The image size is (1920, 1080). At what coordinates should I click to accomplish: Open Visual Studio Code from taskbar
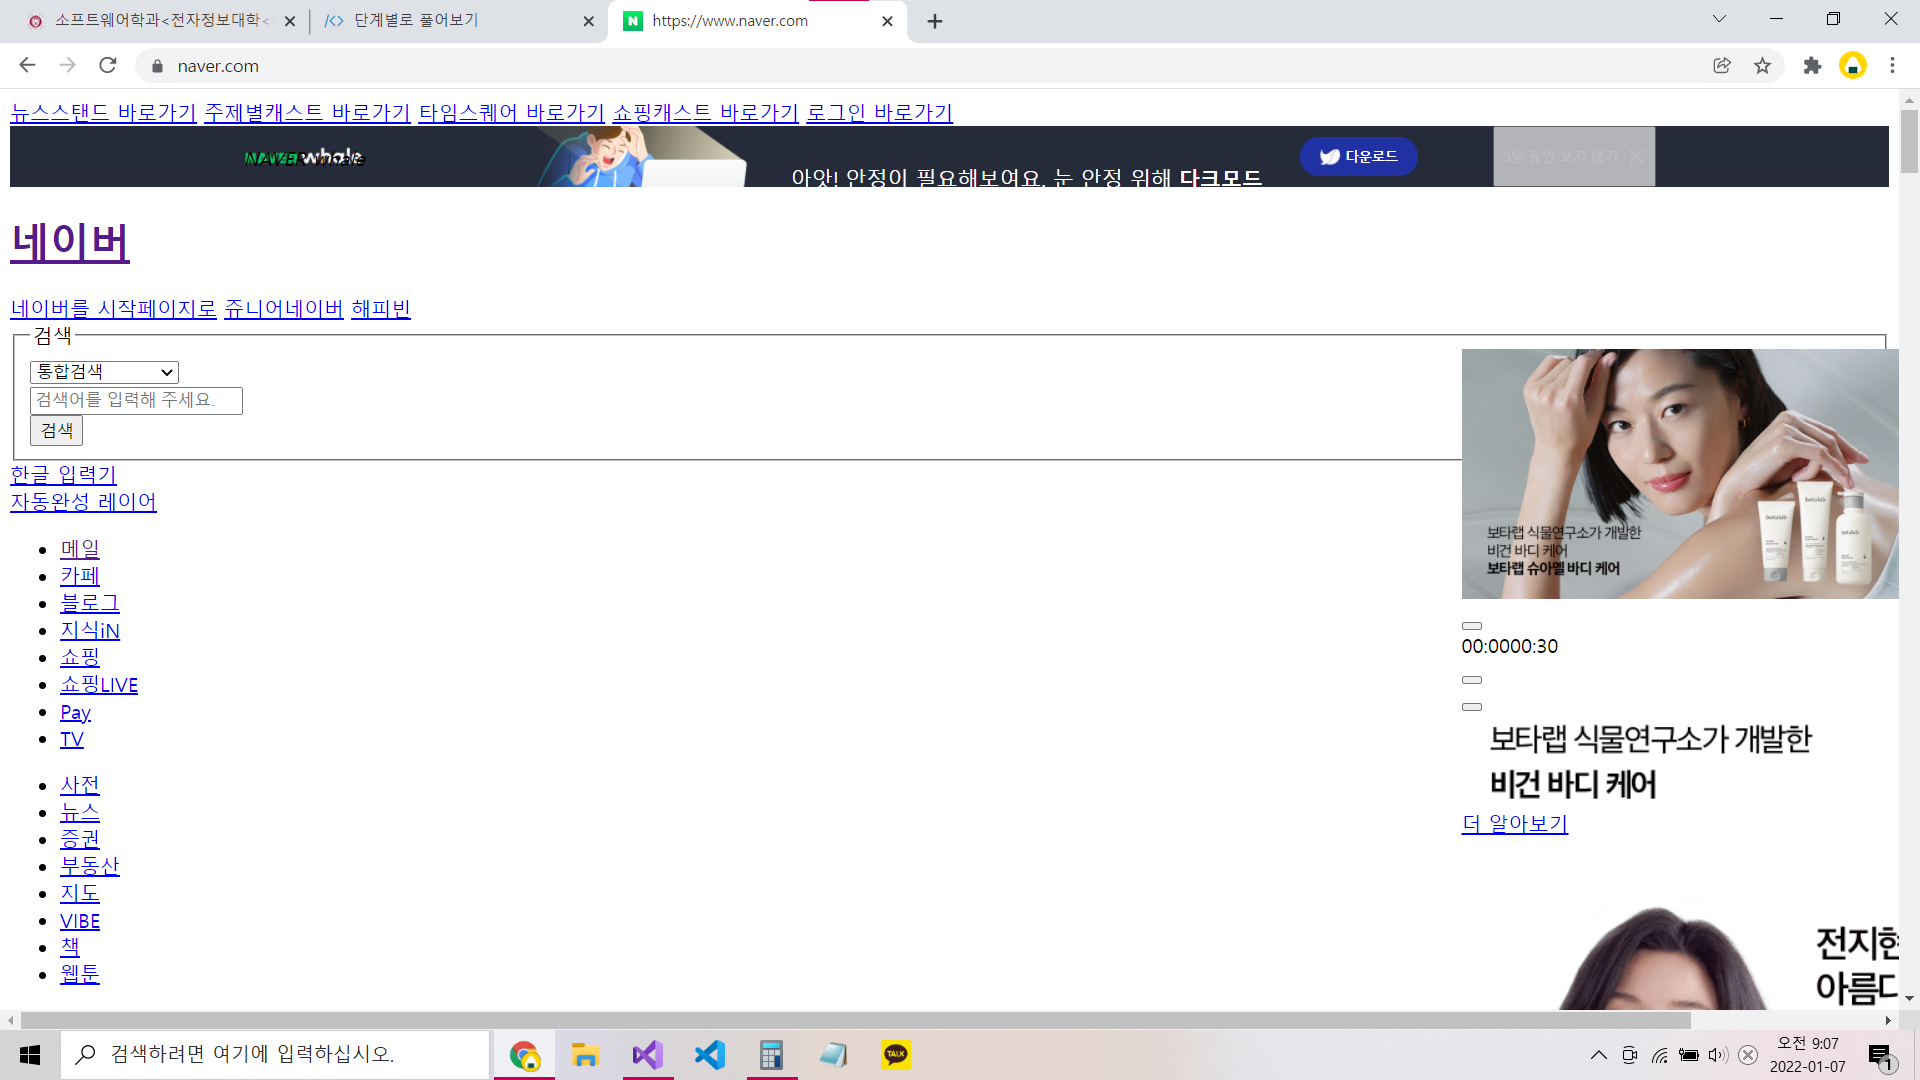[x=709, y=1054]
